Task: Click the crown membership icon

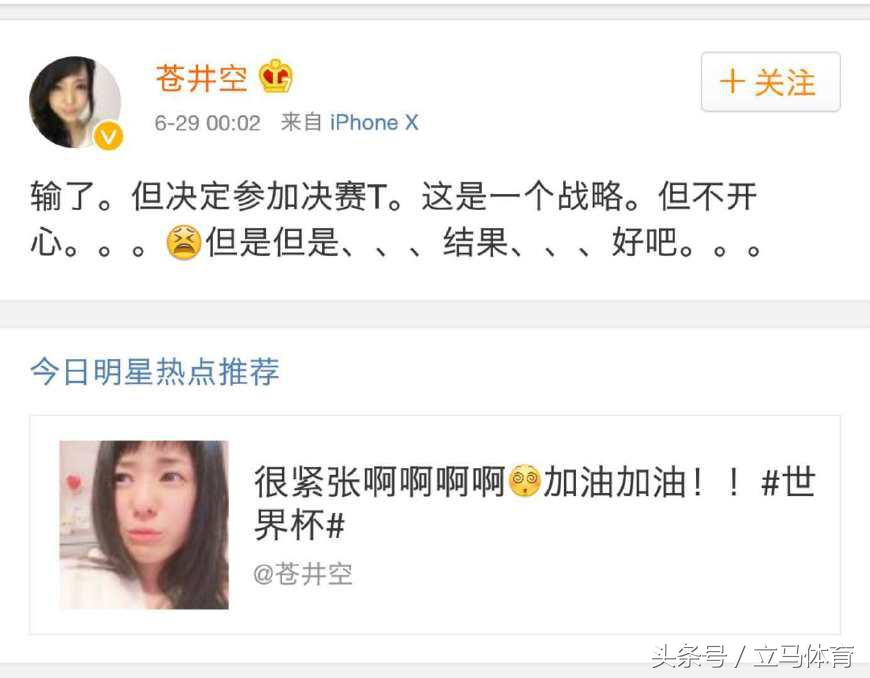Action: pyautogui.click(x=276, y=76)
